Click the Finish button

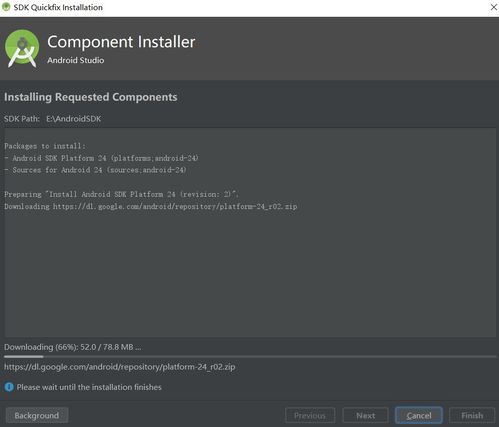(x=472, y=415)
